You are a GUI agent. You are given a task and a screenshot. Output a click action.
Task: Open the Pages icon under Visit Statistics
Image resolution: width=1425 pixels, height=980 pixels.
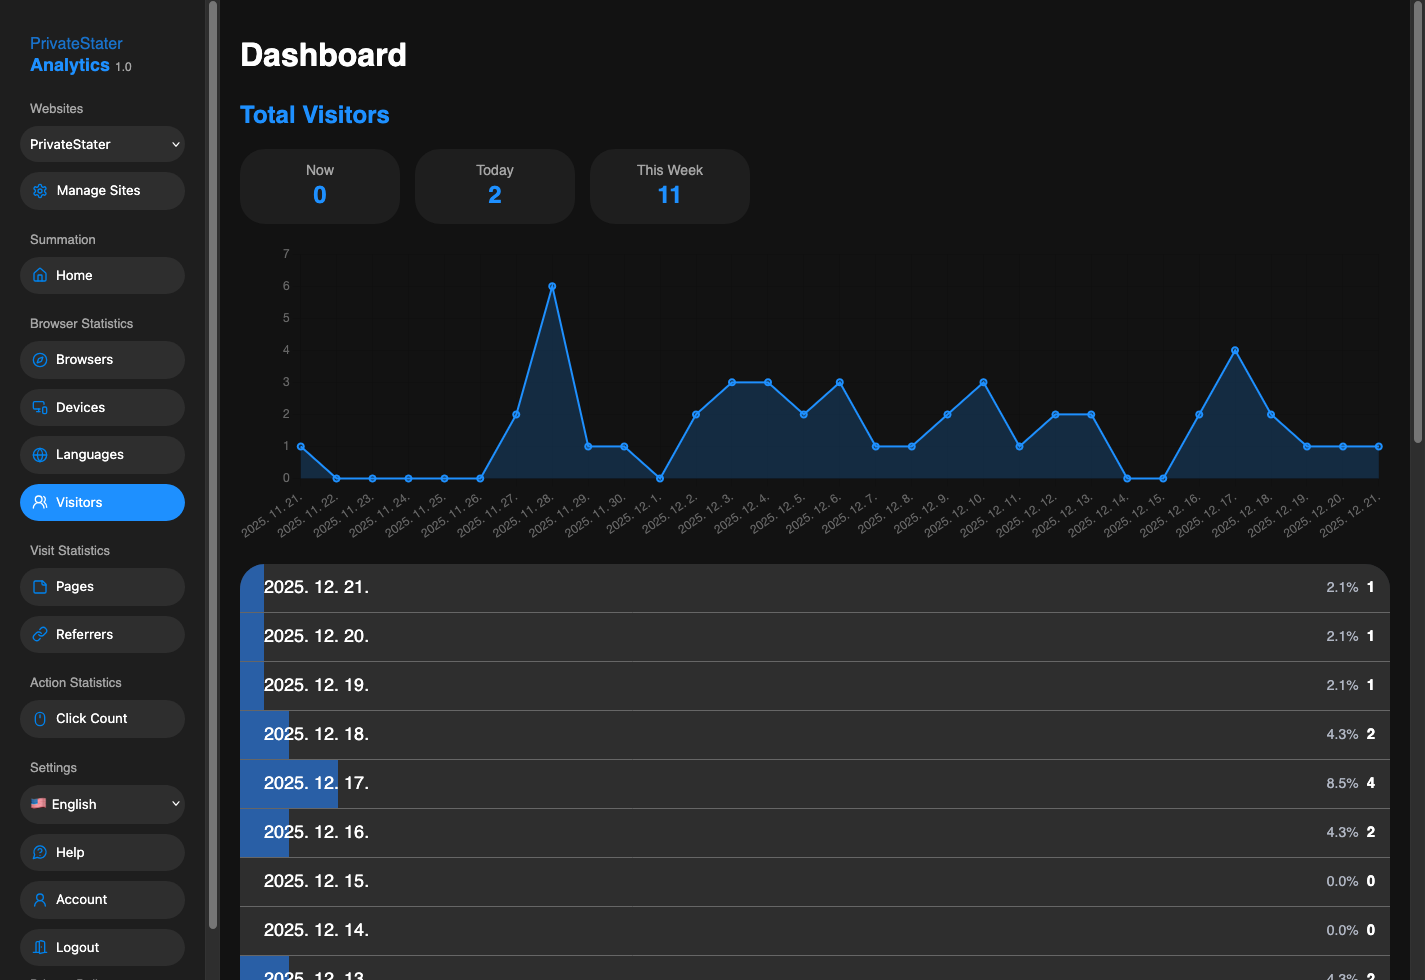click(40, 587)
